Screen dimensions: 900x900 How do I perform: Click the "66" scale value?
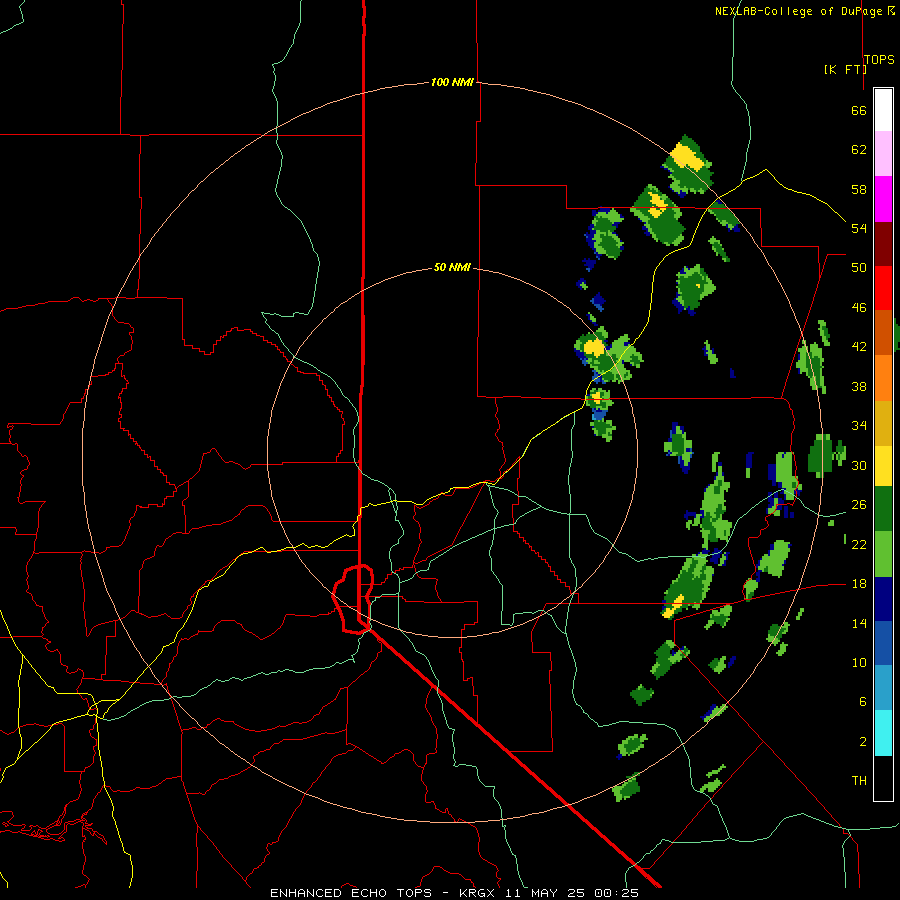coord(859,110)
